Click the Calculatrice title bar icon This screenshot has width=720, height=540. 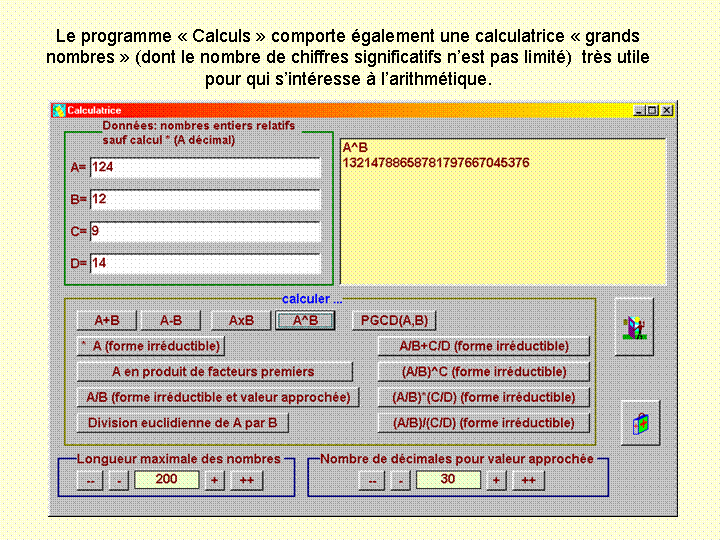(x=59, y=110)
